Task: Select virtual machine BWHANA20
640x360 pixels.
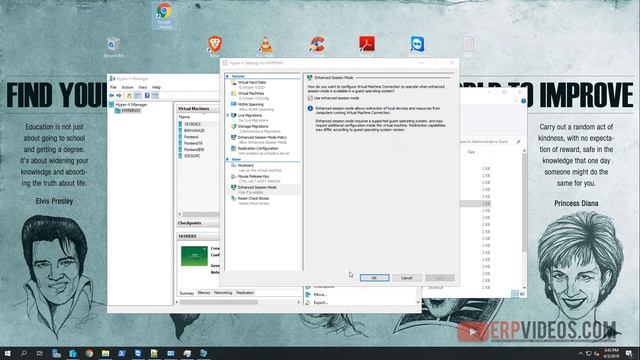Action: 194,131
